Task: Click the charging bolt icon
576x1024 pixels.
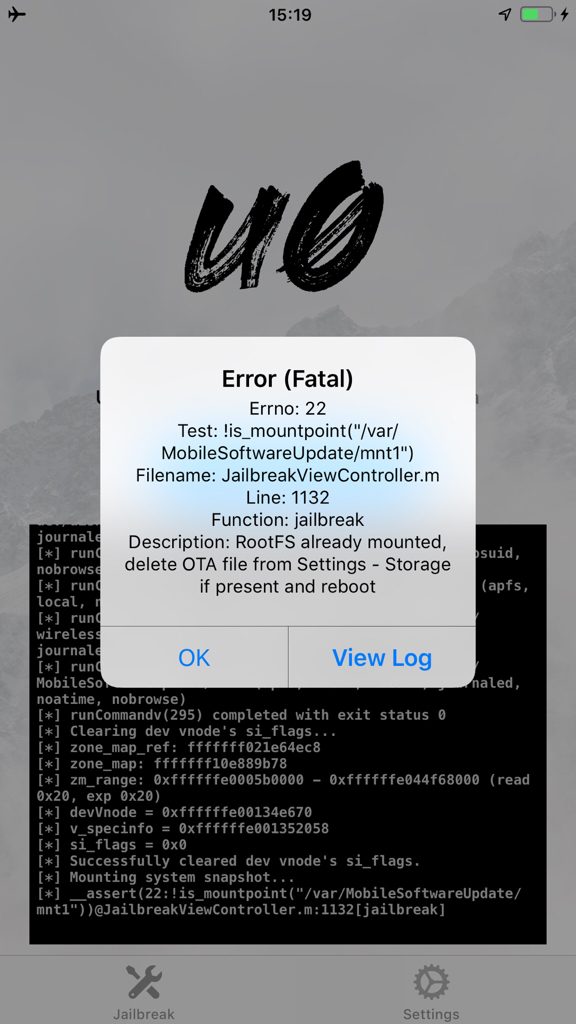Action: pos(564,14)
